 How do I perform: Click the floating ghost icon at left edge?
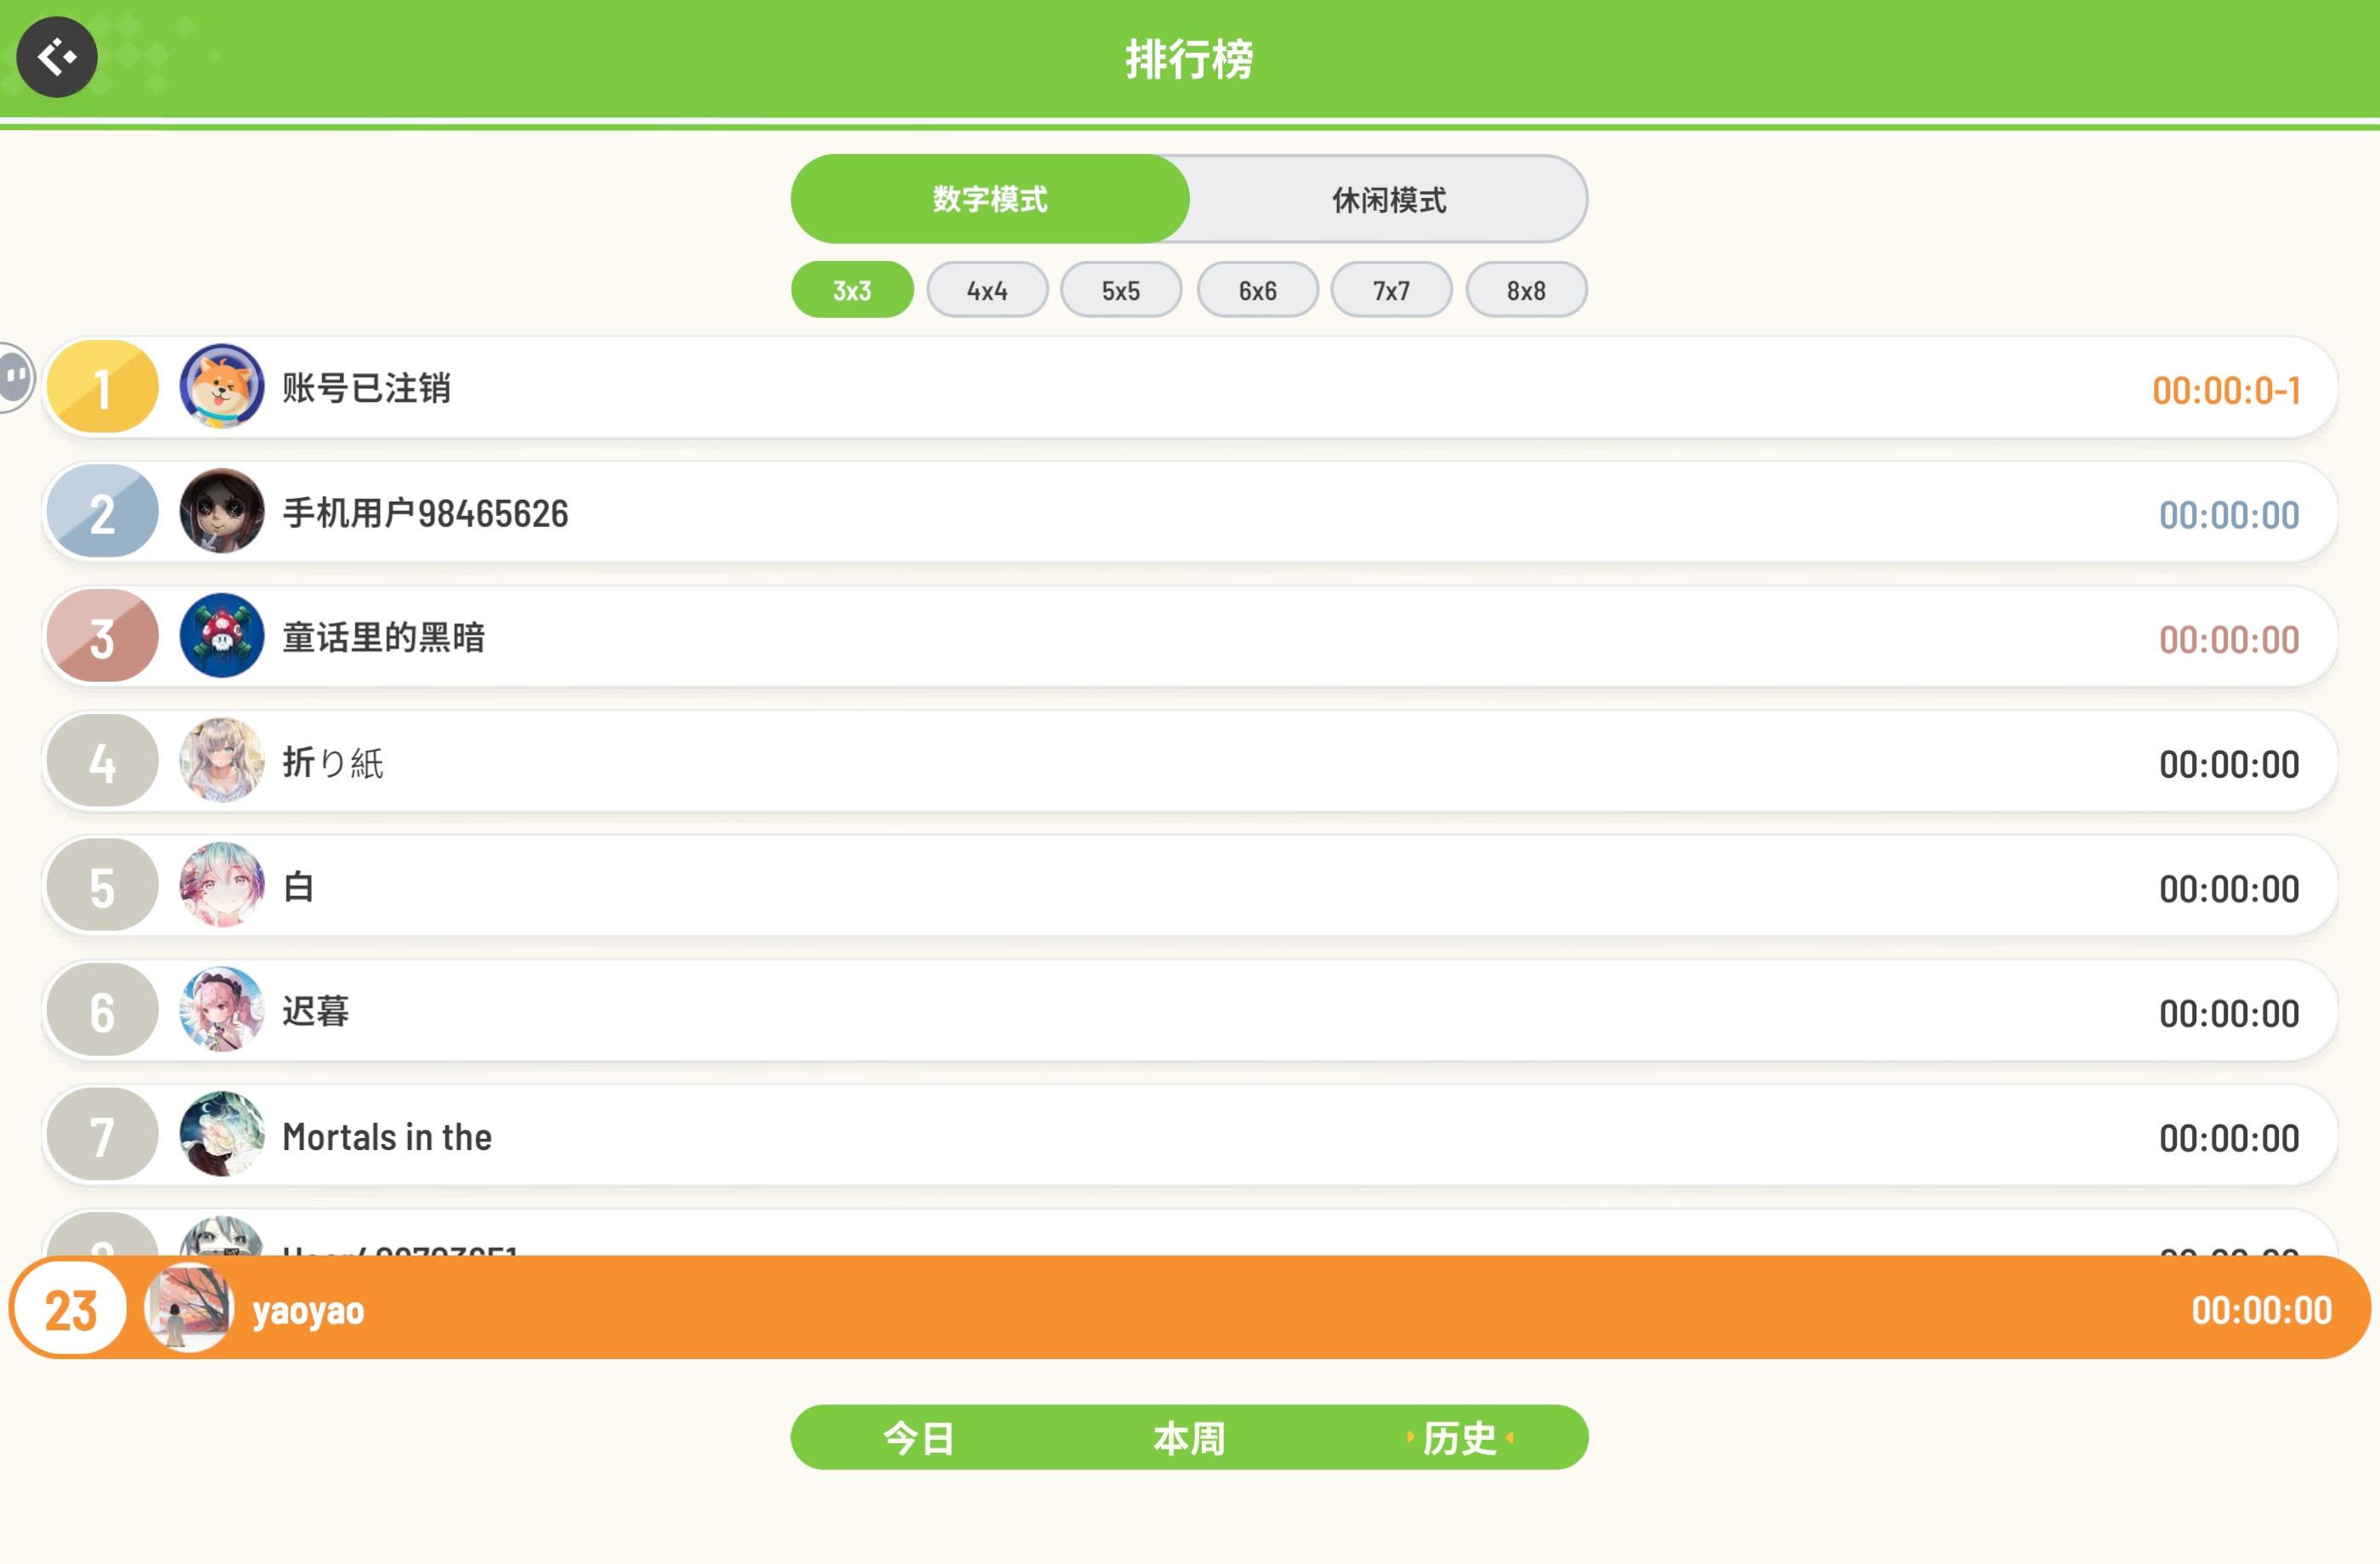pos(16,377)
